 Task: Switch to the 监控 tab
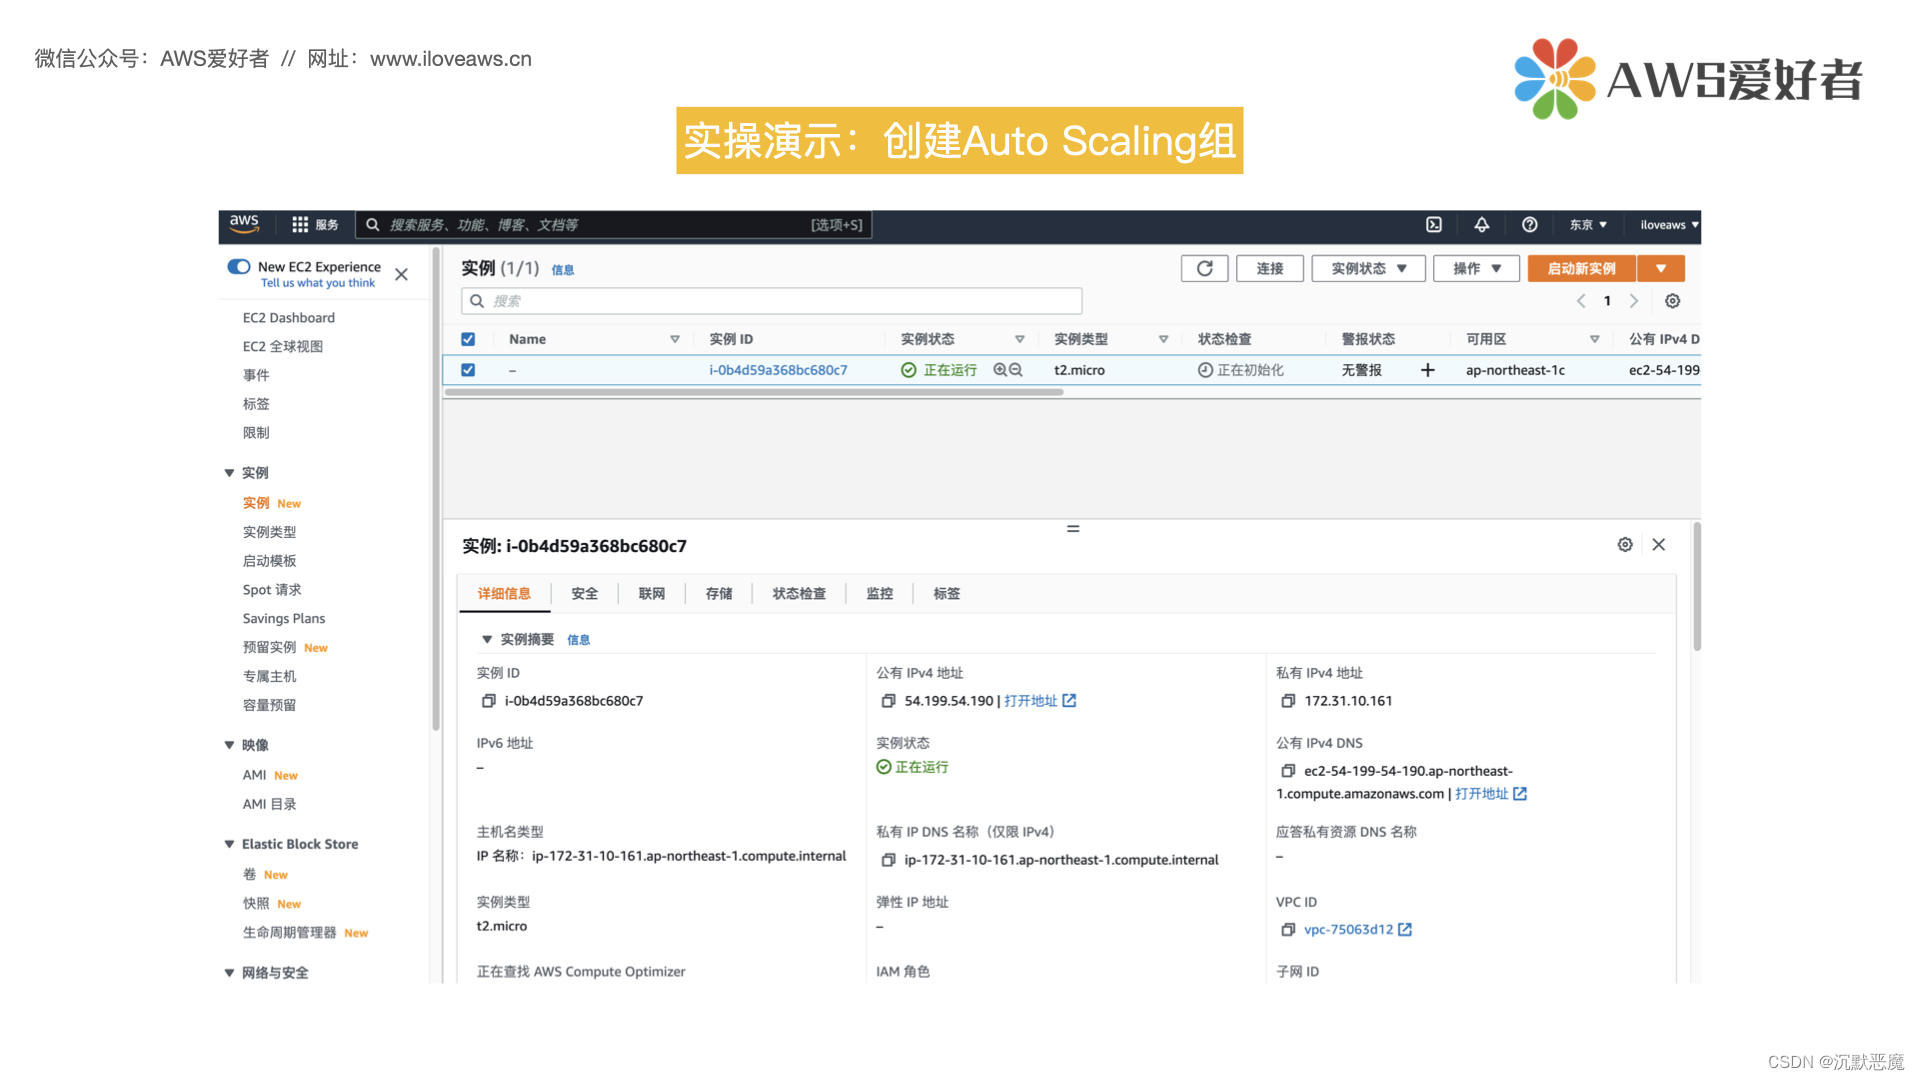(x=880, y=594)
